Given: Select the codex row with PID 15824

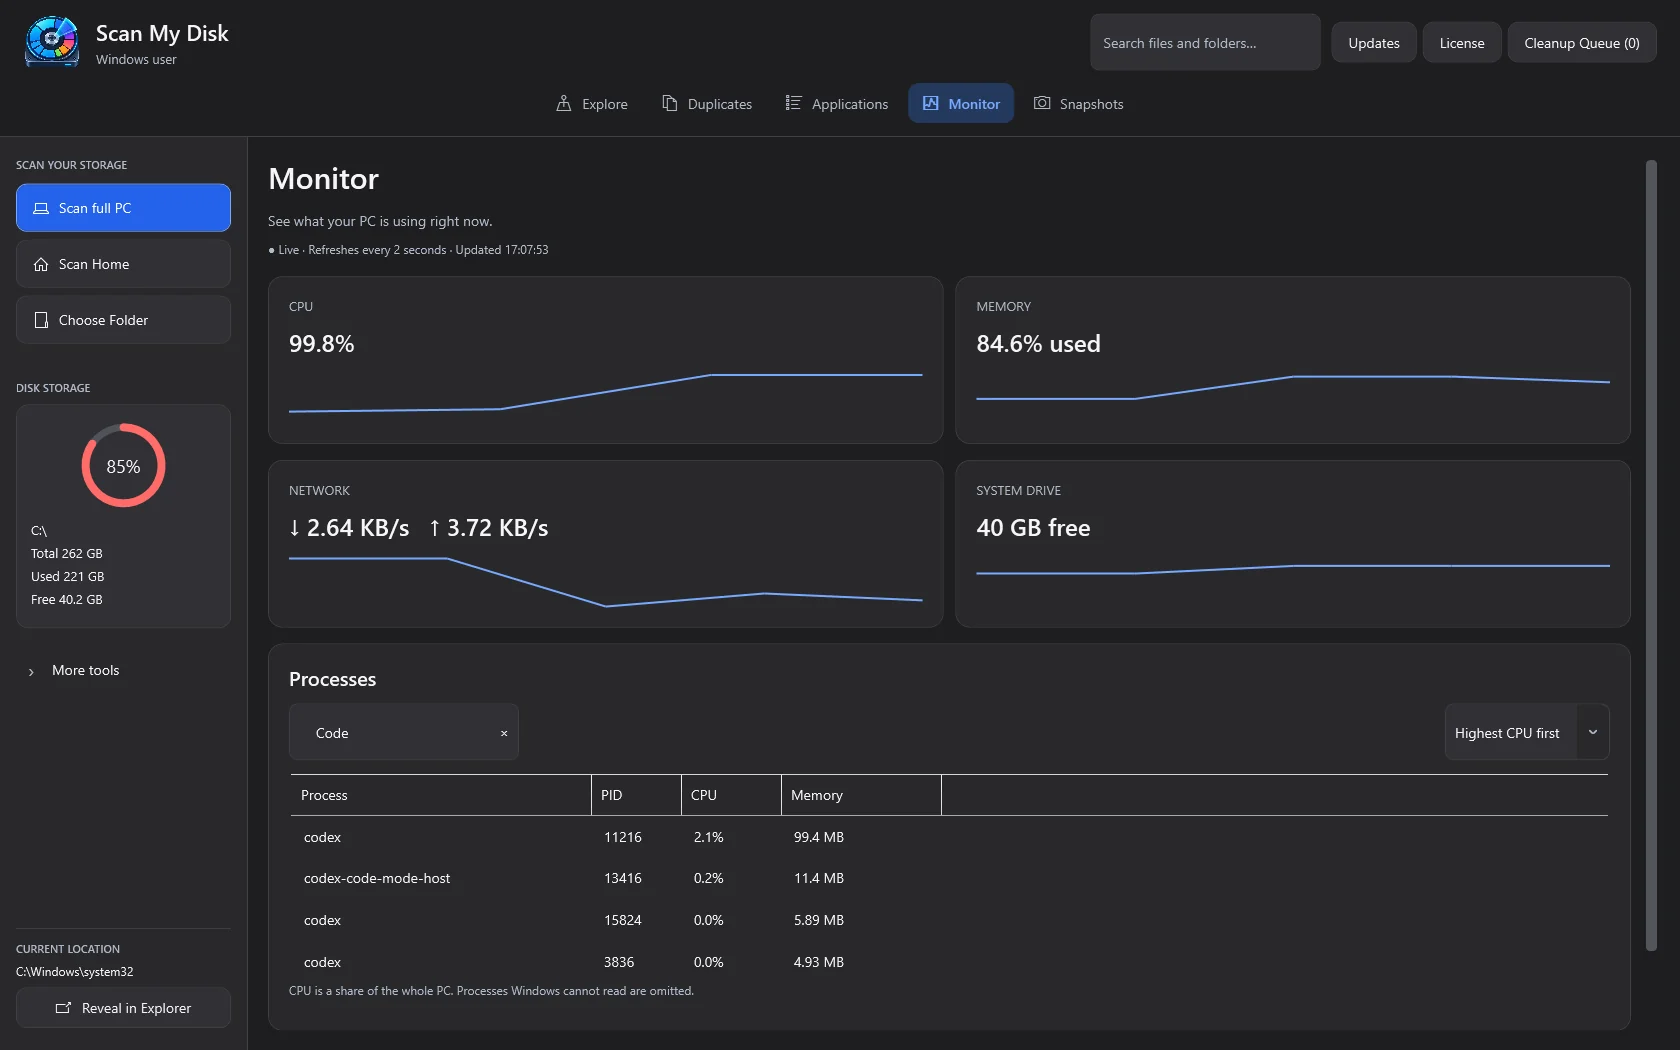Looking at the screenshot, I should (x=949, y=920).
